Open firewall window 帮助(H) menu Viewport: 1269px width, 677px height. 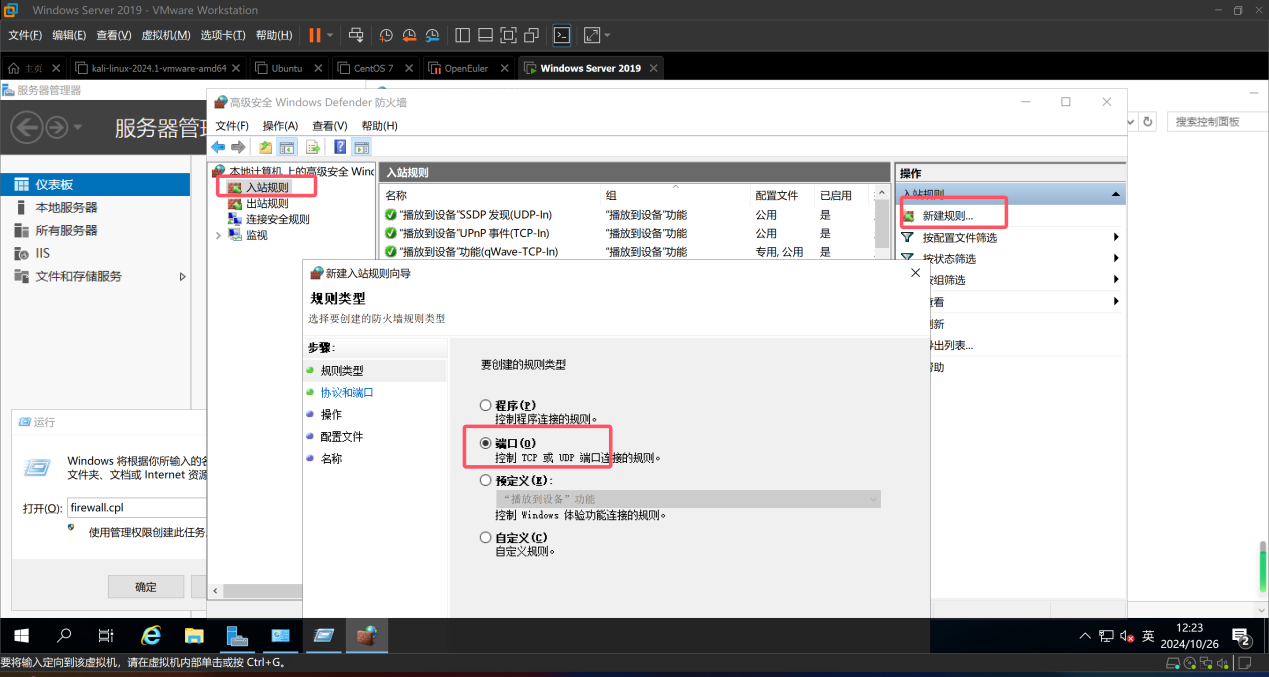pos(379,126)
